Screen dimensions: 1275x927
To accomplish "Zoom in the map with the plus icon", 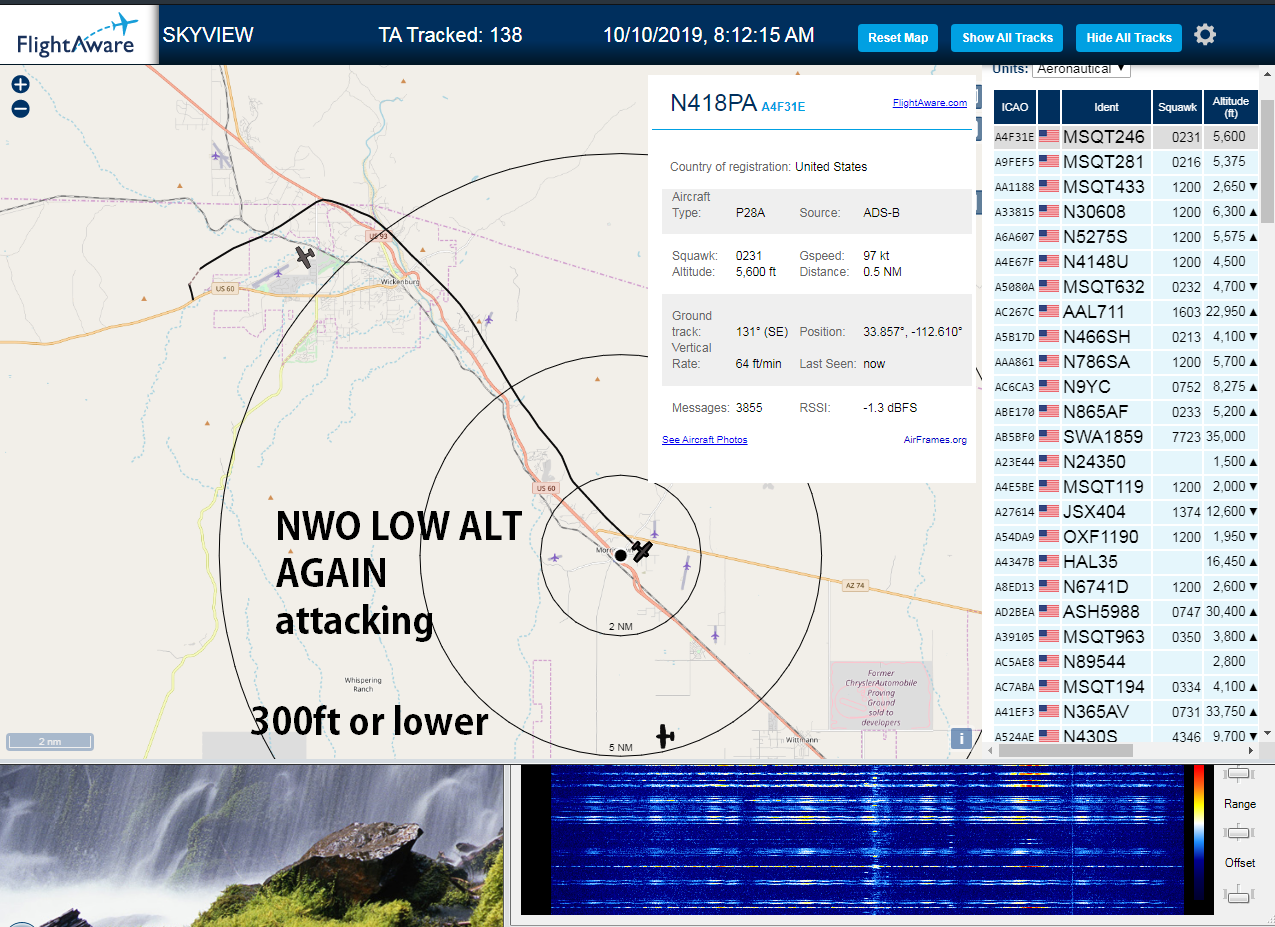I will [x=20, y=85].
